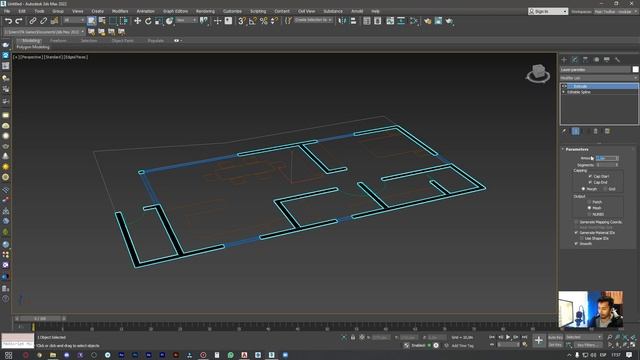
Task: Open Render Setup teapot icon
Action: tap(427, 20)
